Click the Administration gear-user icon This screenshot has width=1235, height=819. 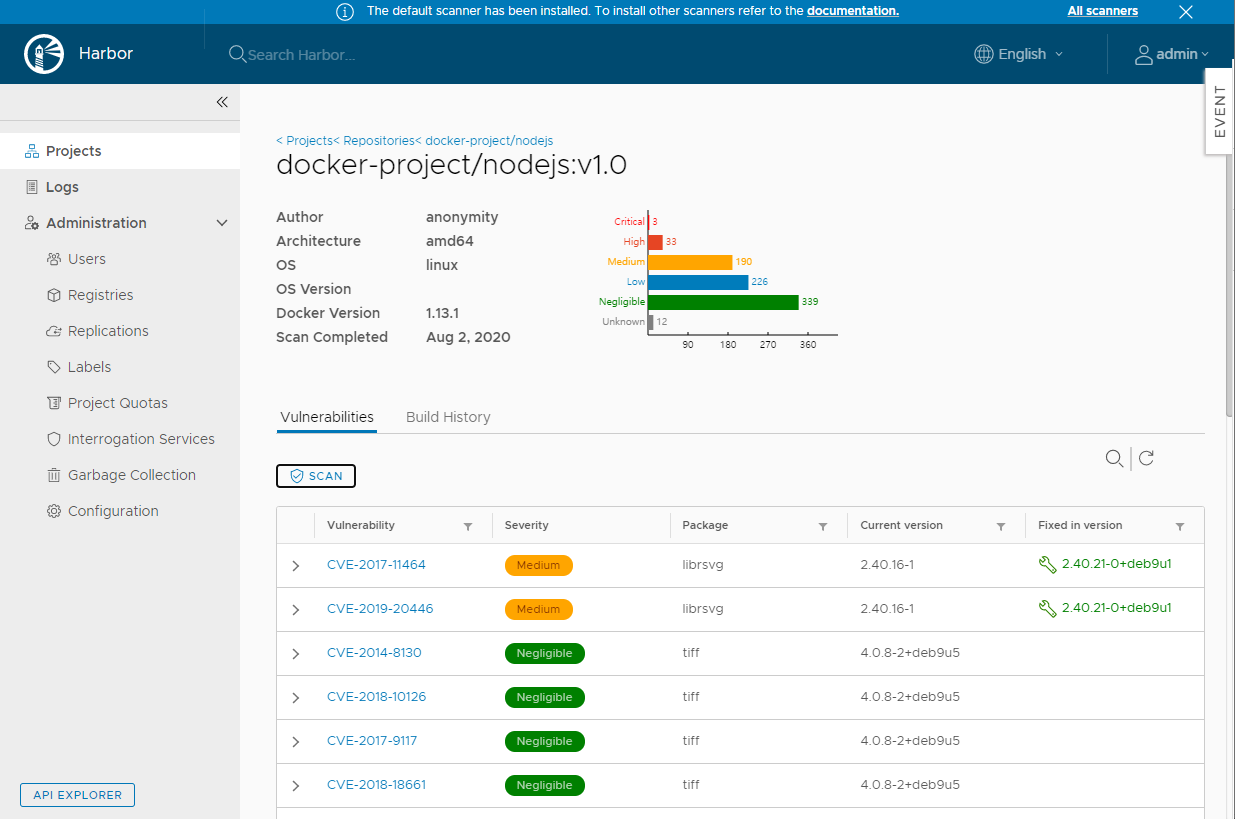[32, 223]
